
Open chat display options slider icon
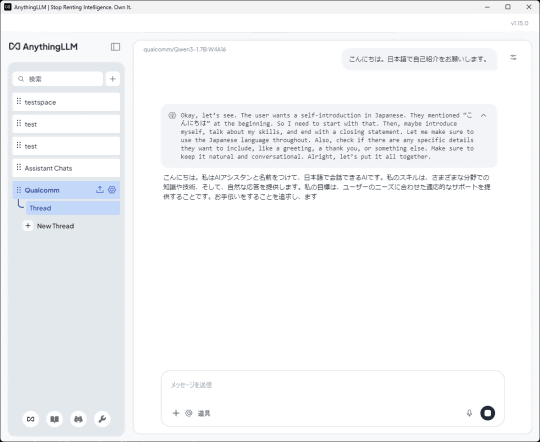(513, 58)
